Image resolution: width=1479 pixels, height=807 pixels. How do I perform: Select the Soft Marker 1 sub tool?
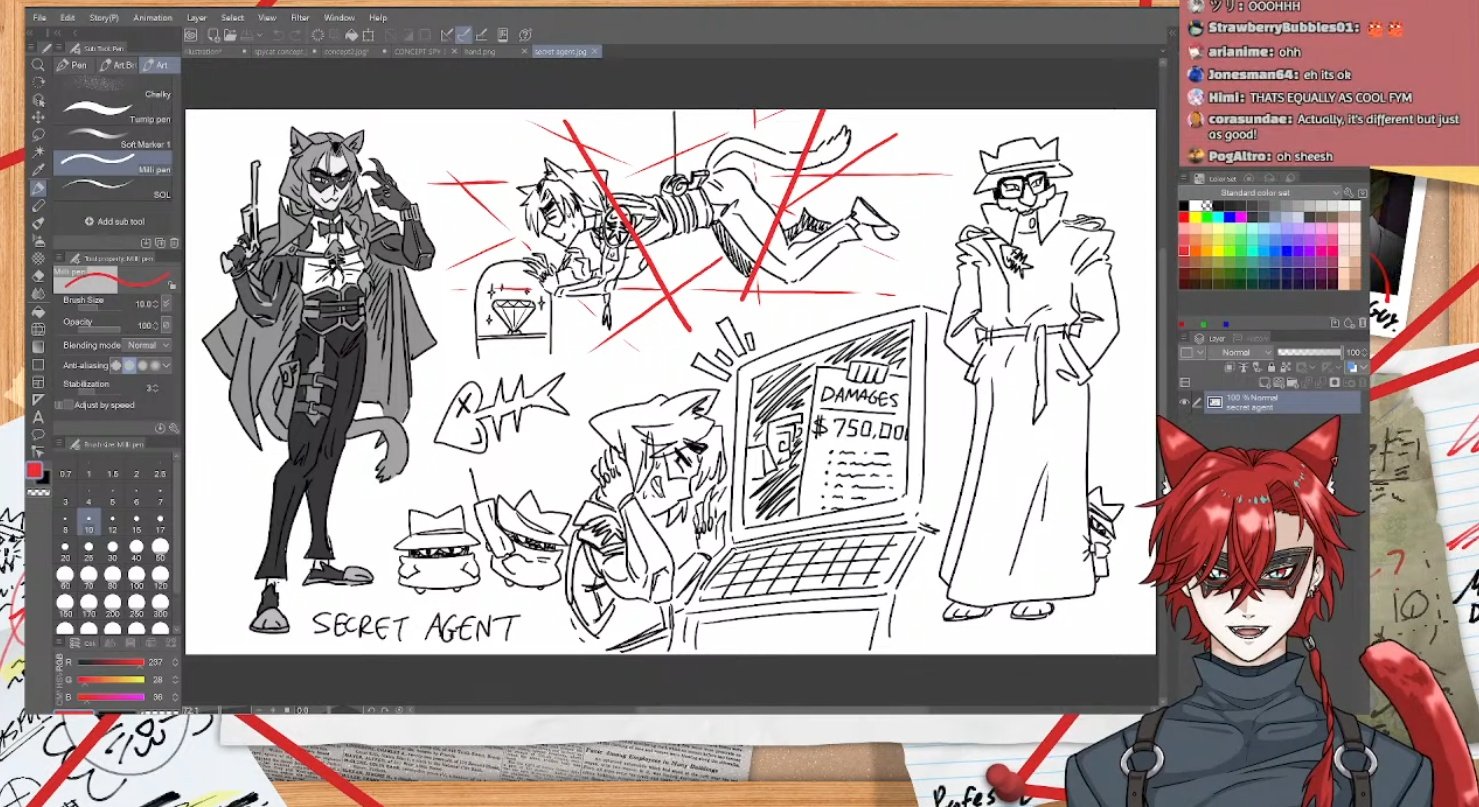click(x=112, y=138)
